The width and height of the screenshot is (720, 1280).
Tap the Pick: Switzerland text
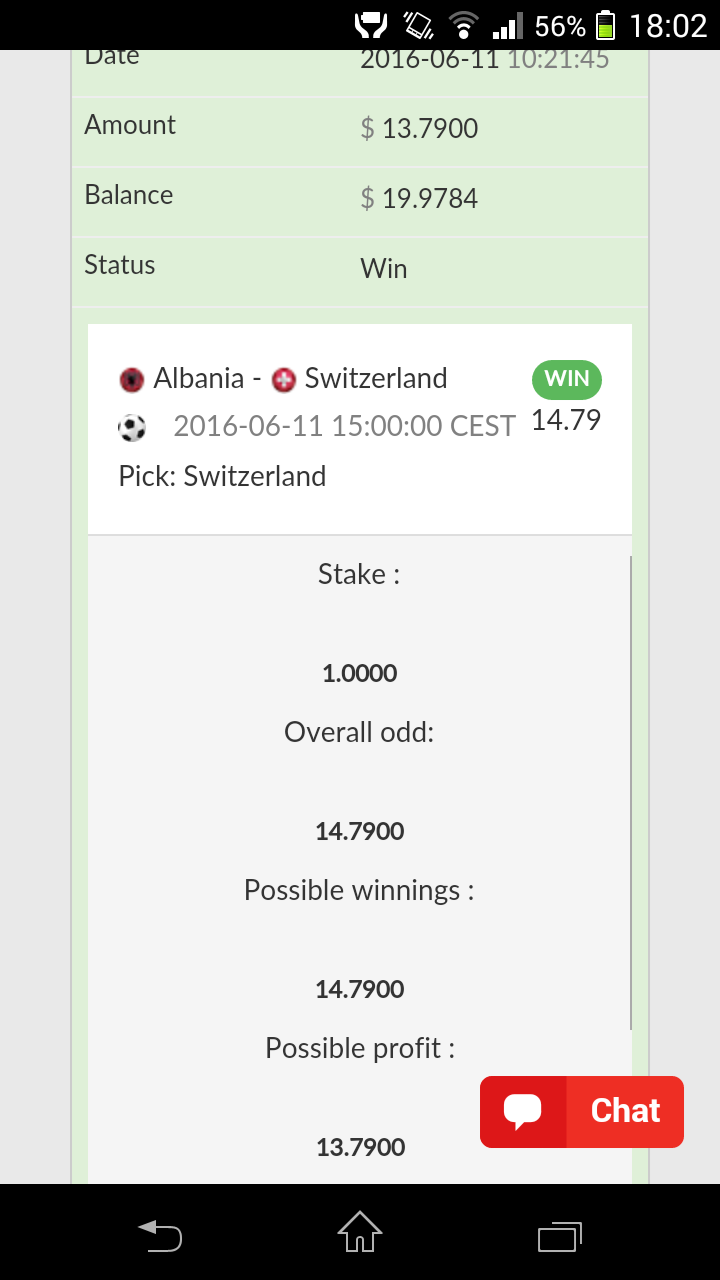click(x=222, y=476)
